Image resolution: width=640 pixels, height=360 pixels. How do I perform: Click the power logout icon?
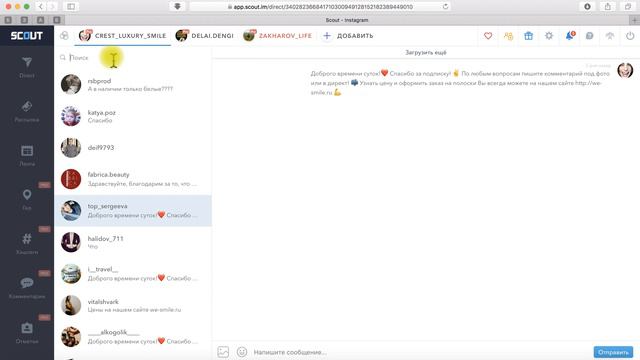click(630, 36)
